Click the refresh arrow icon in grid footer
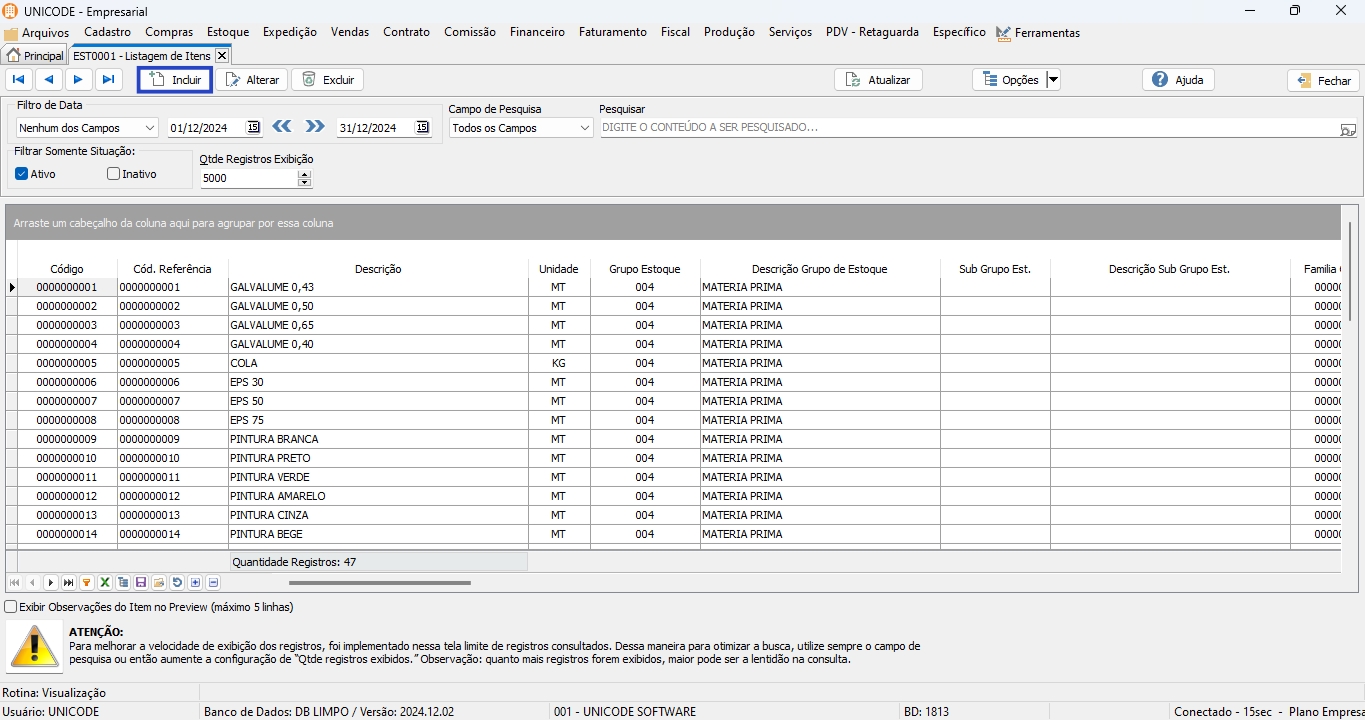 (x=177, y=583)
